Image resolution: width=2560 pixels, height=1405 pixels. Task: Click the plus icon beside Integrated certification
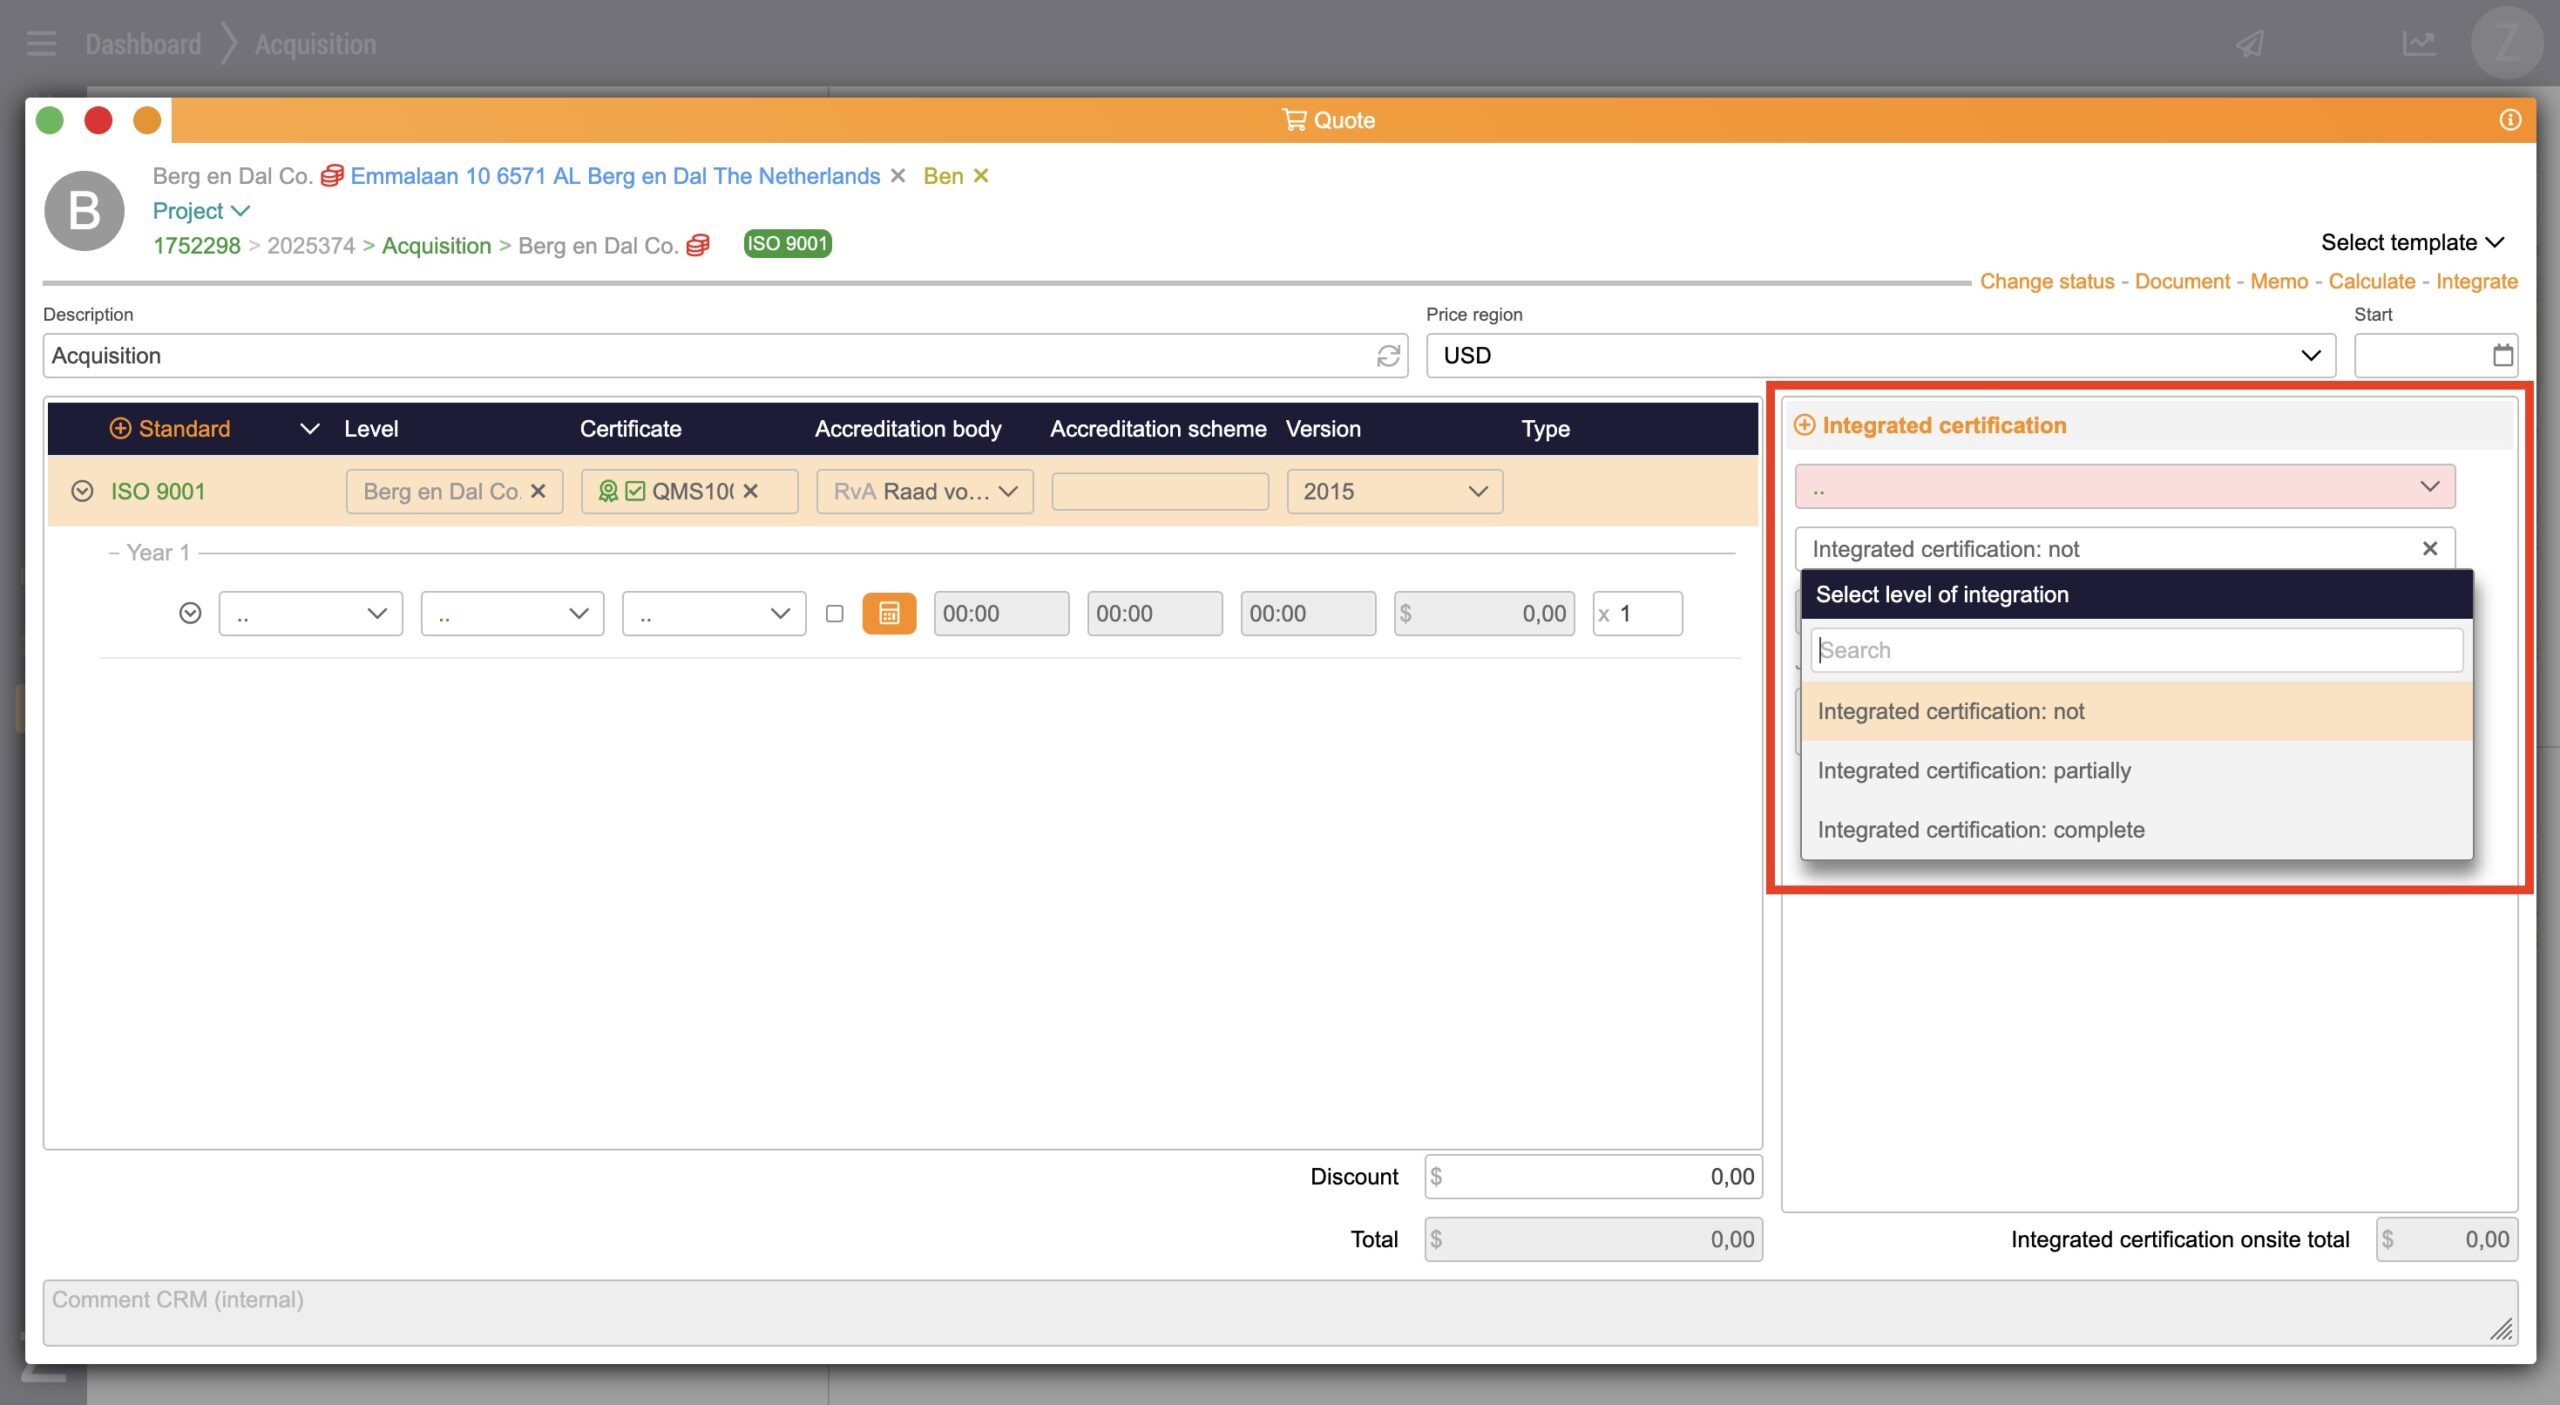pyautogui.click(x=1804, y=425)
